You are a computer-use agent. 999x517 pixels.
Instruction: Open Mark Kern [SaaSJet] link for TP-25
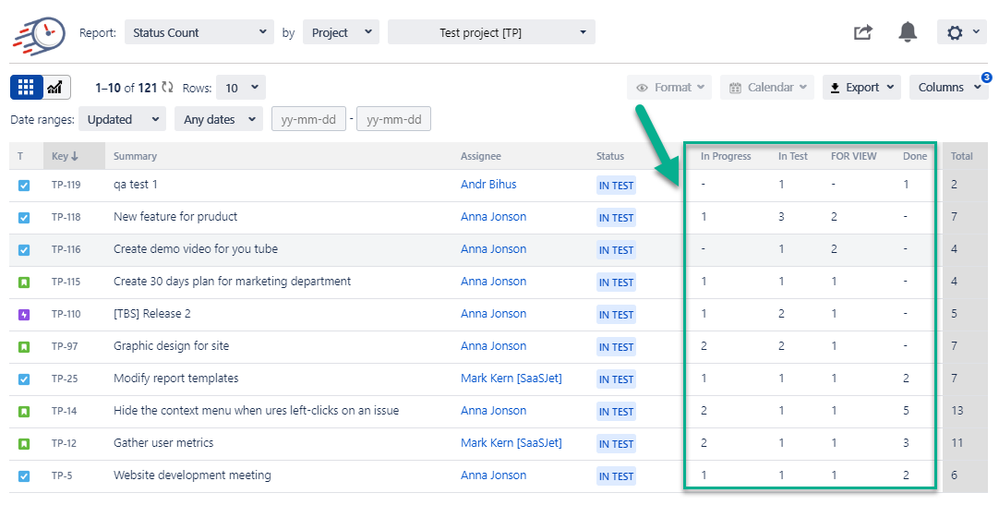click(512, 378)
